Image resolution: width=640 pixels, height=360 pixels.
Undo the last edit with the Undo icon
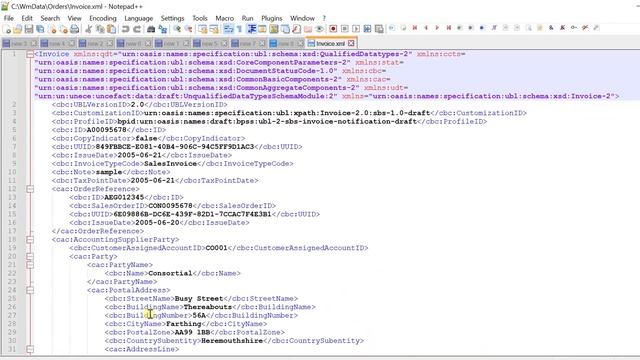(x=125, y=29)
